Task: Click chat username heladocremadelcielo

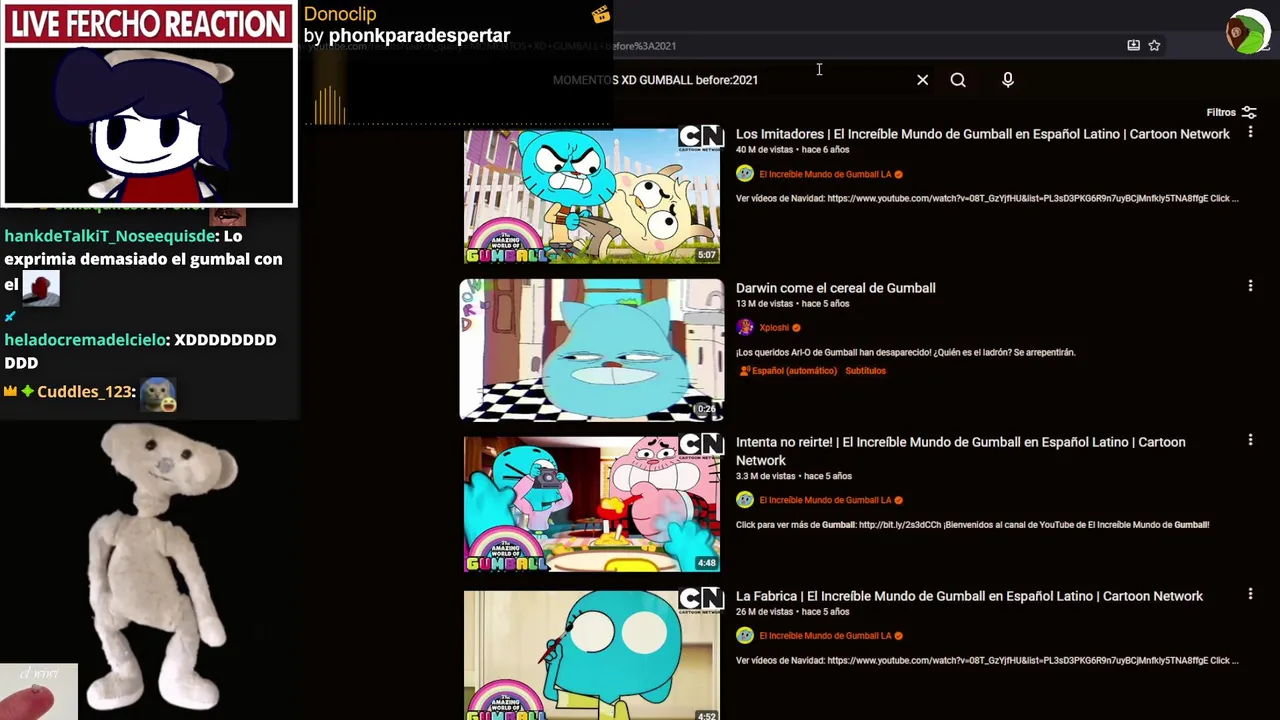Action: [x=85, y=340]
